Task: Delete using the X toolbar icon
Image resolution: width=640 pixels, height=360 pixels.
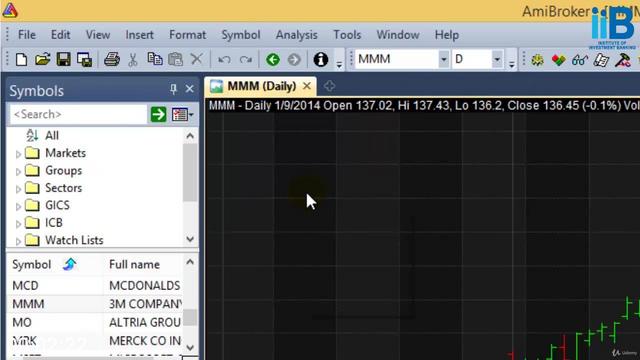Action: coord(197,60)
